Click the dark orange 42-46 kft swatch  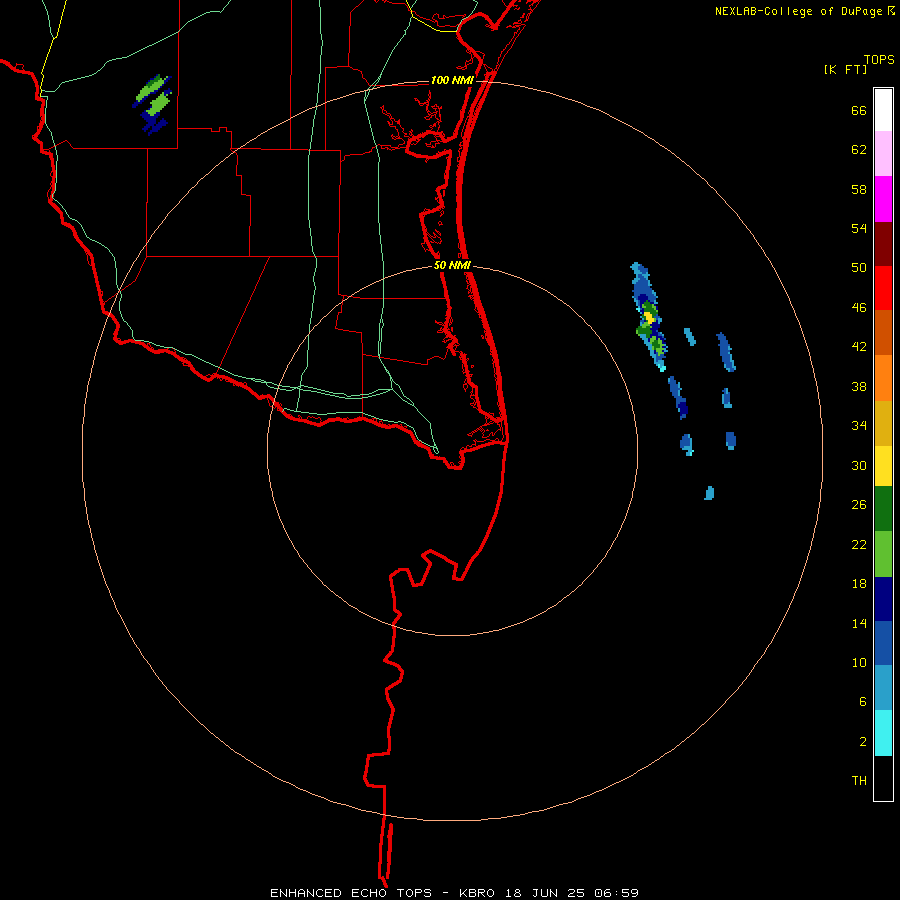[883, 332]
